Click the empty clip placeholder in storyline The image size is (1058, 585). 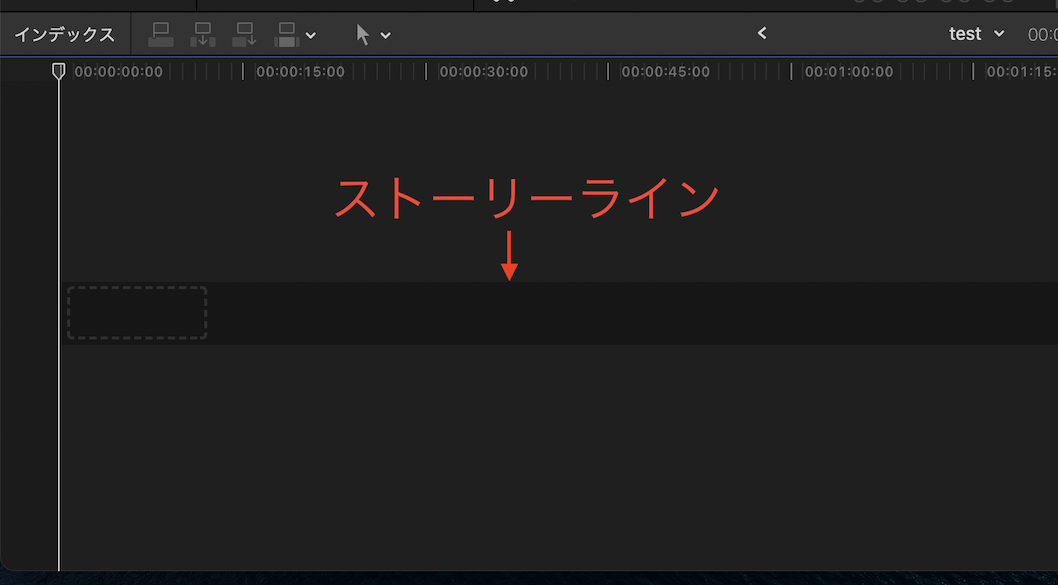[137, 313]
